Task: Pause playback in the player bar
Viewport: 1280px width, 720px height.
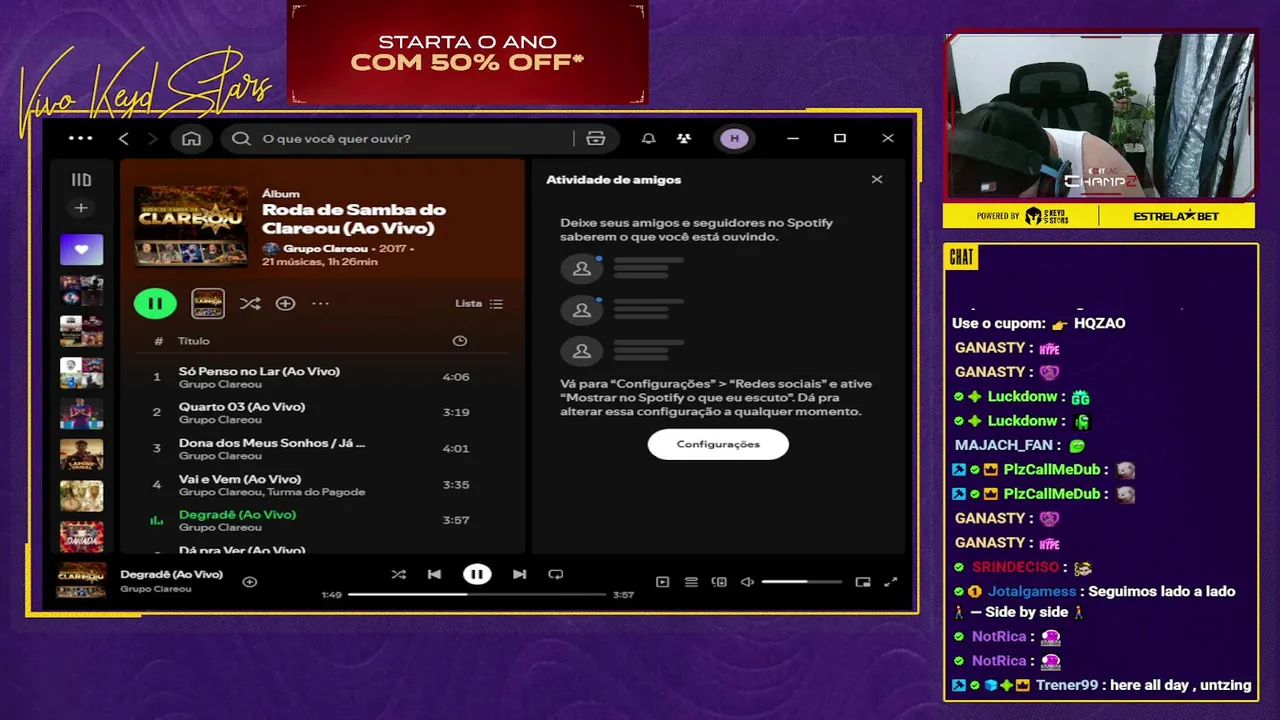Action: pyautogui.click(x=477, y=574)
